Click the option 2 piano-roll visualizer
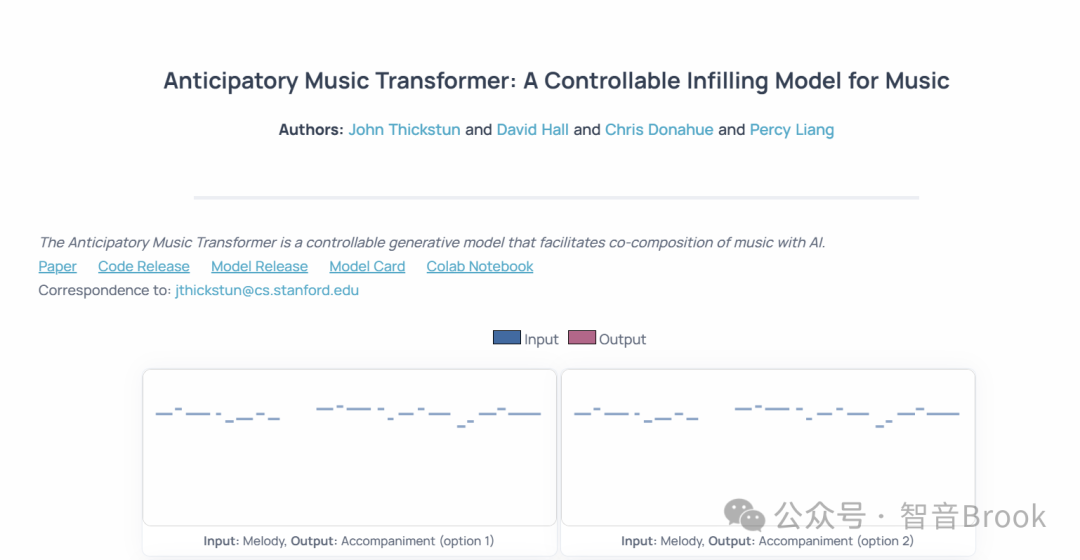 (x=767, y=447)
